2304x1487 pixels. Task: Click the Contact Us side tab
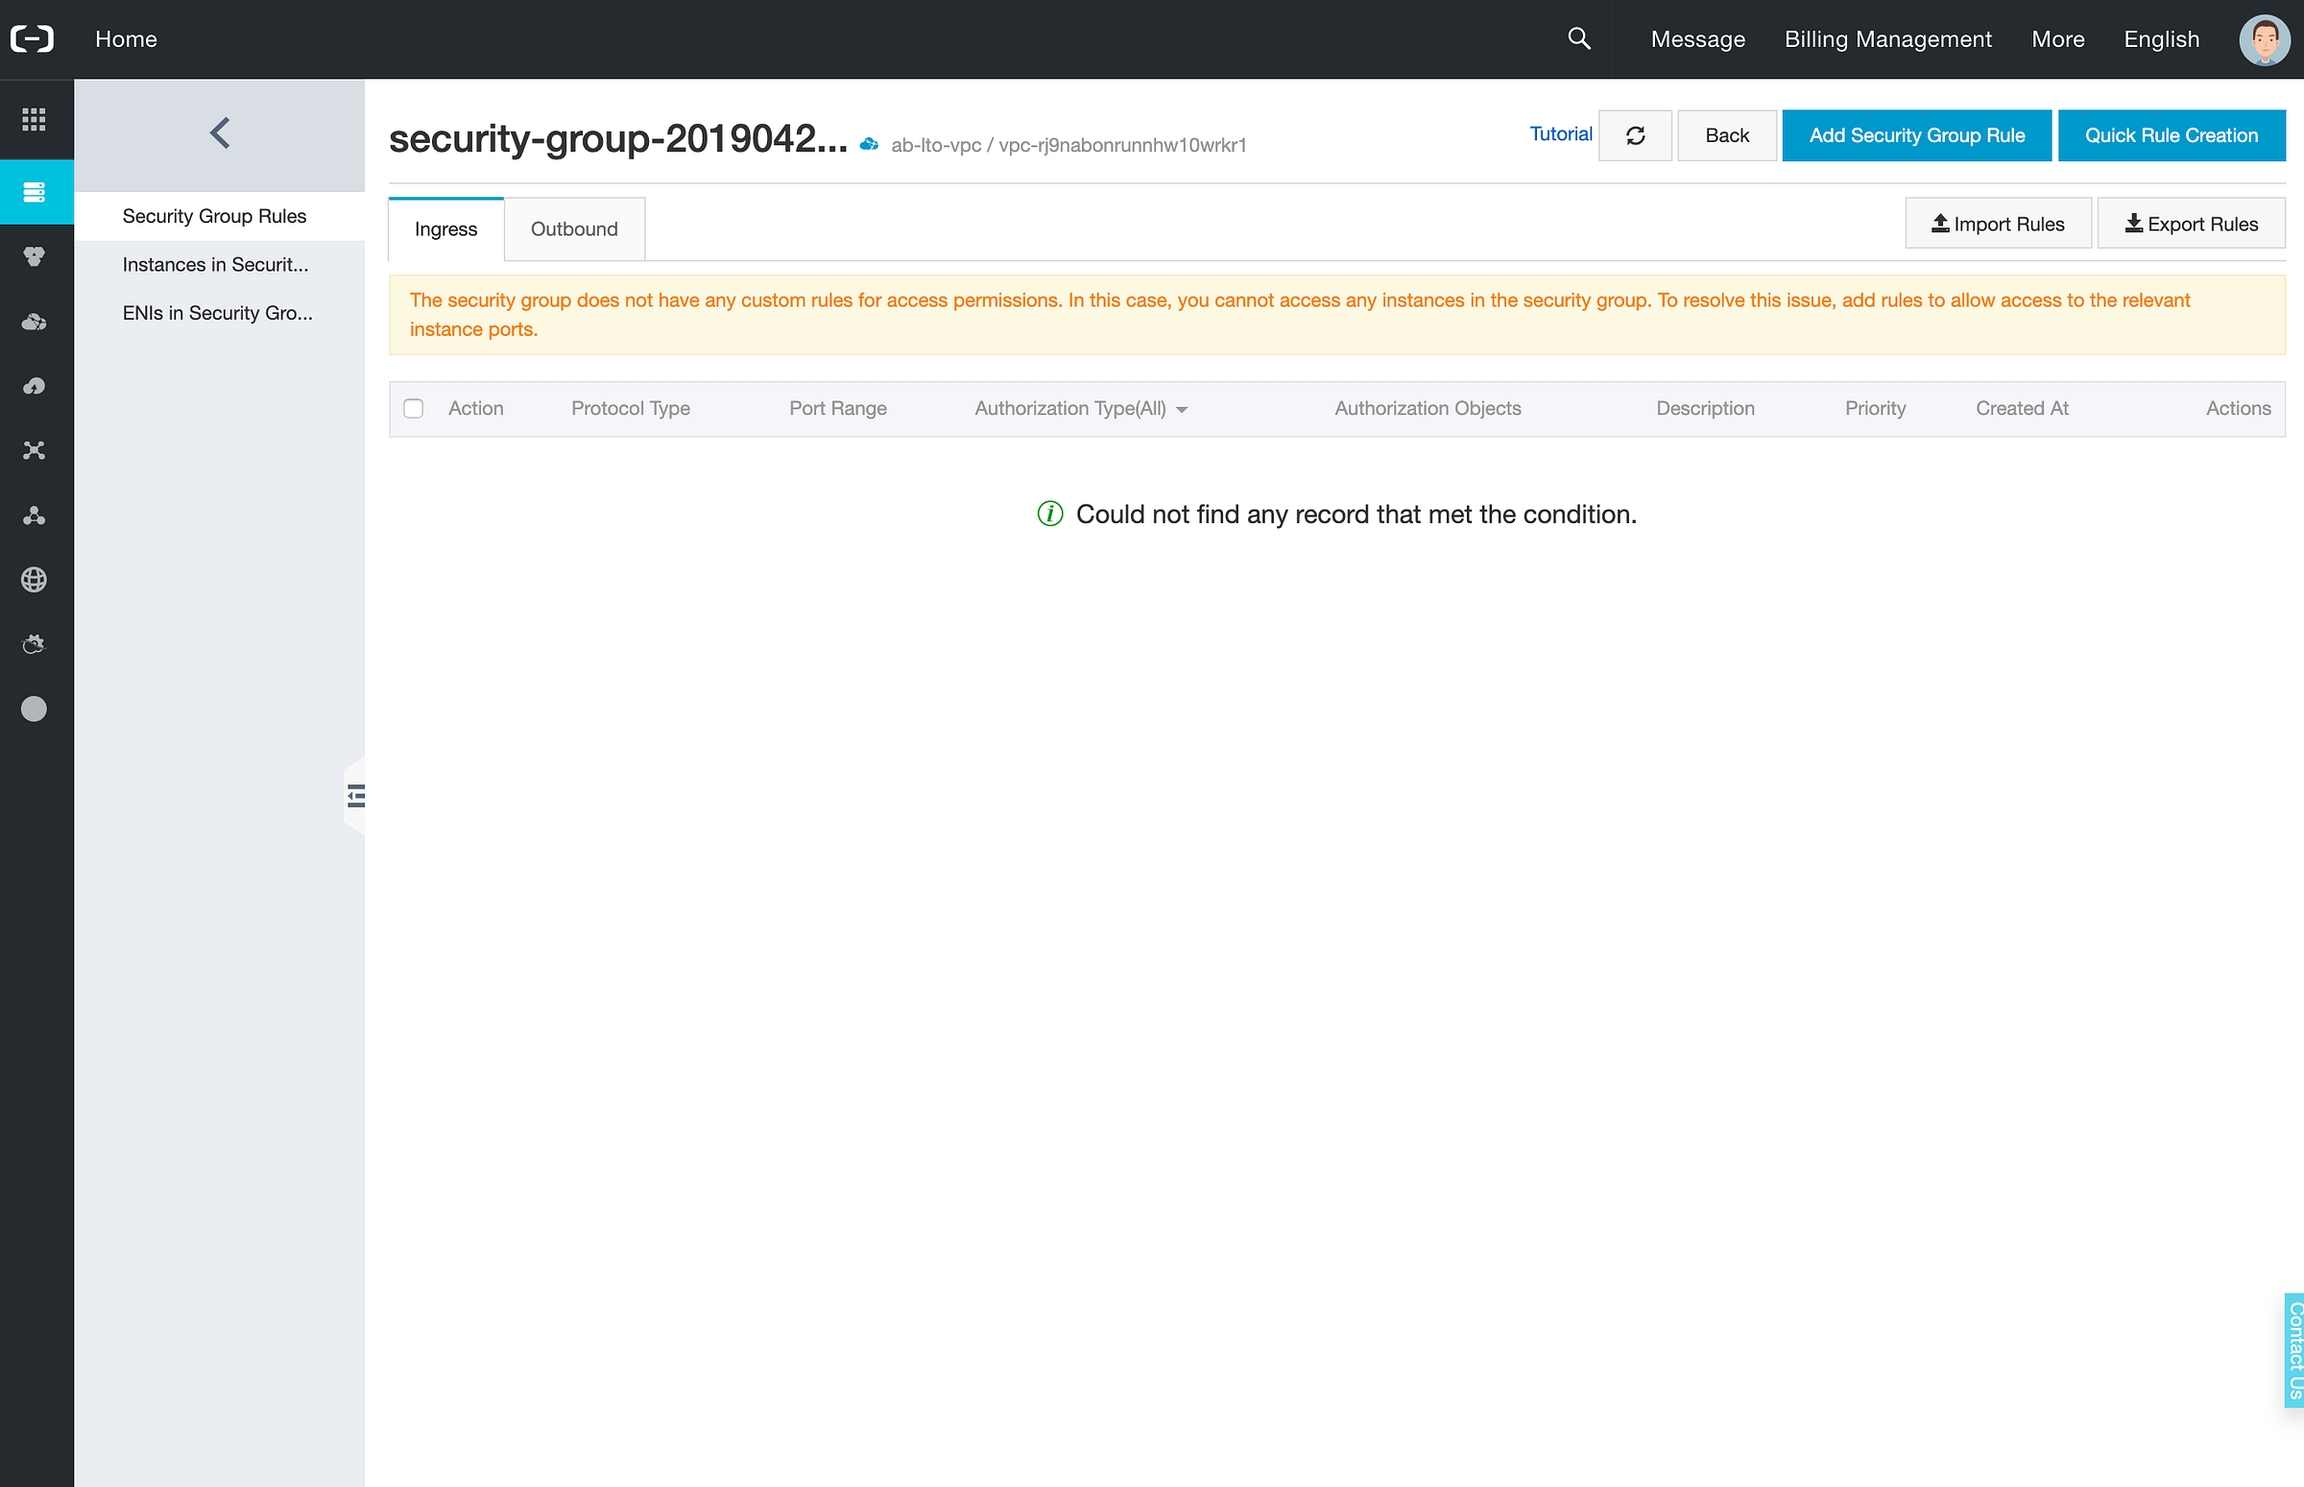(x=2294, y=1351)
